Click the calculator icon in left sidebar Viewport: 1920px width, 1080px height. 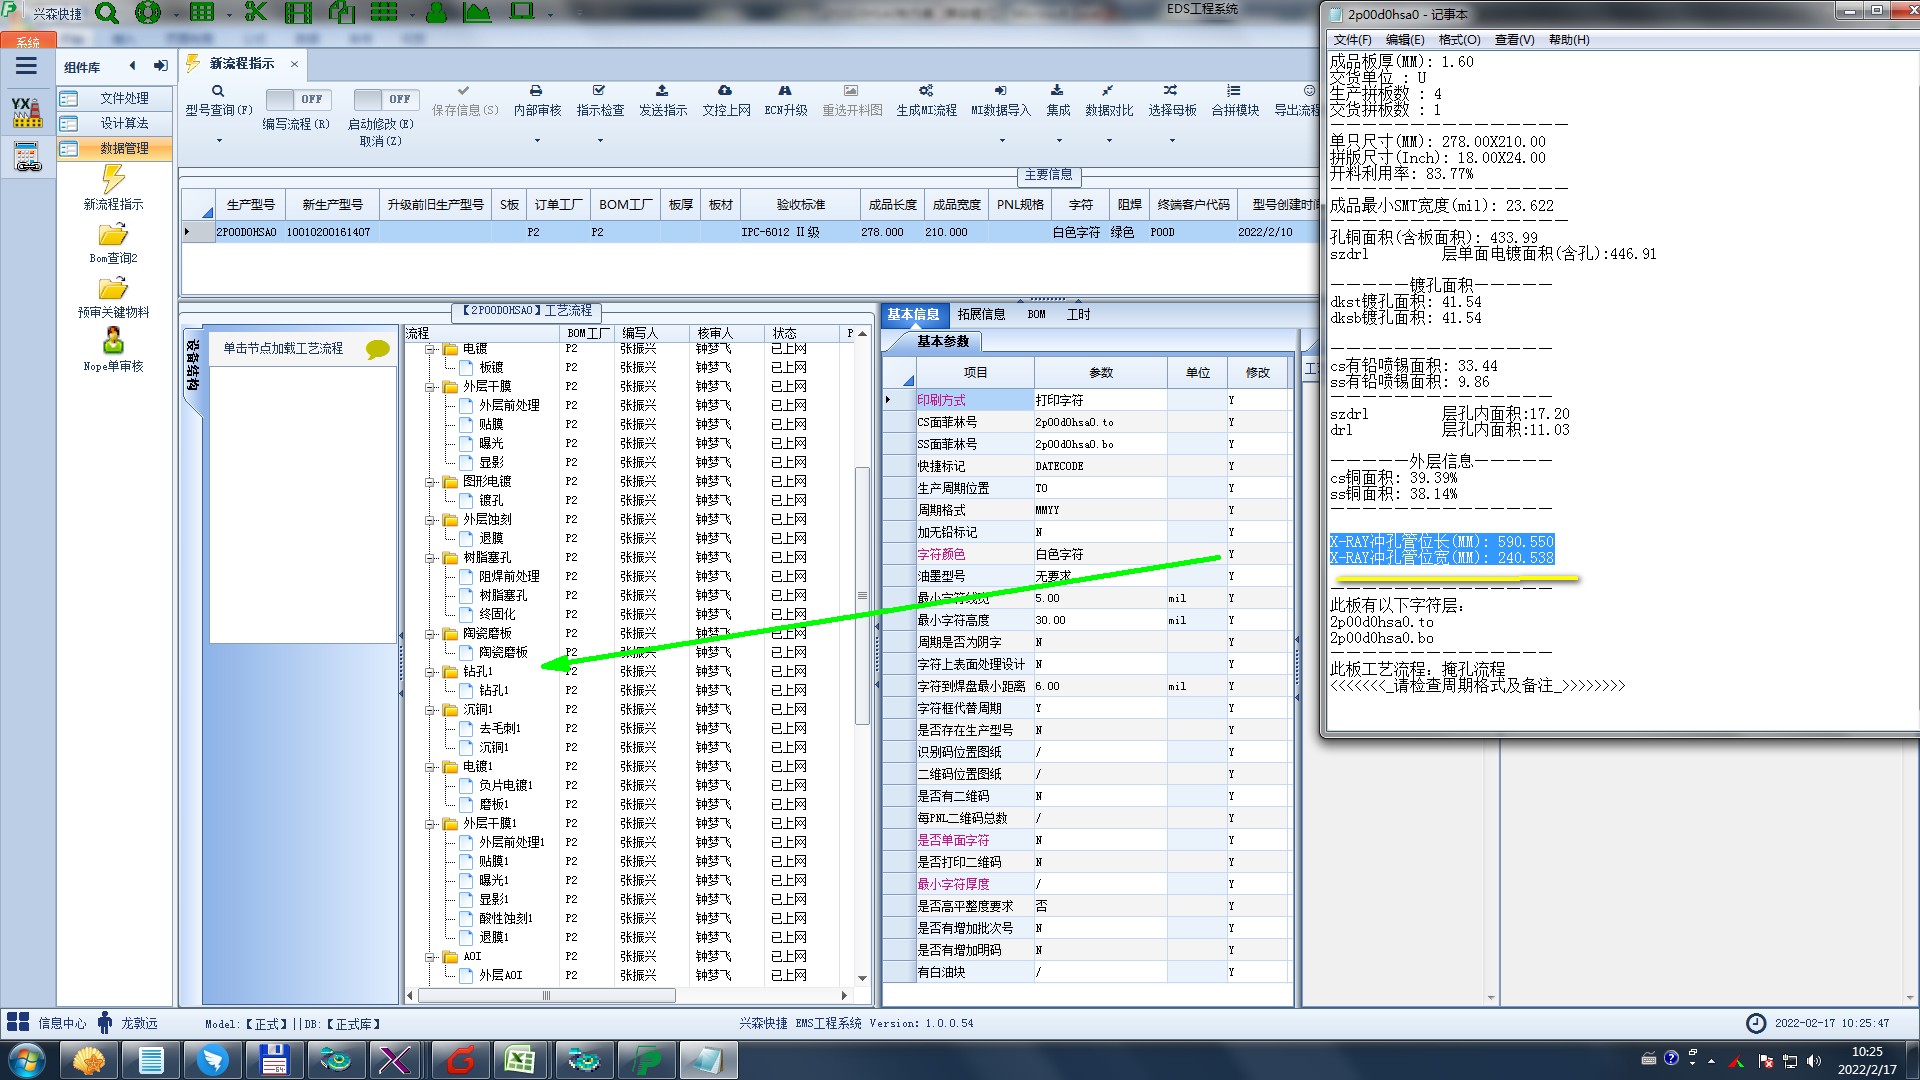pyautogui.click(x=27, y=157)
